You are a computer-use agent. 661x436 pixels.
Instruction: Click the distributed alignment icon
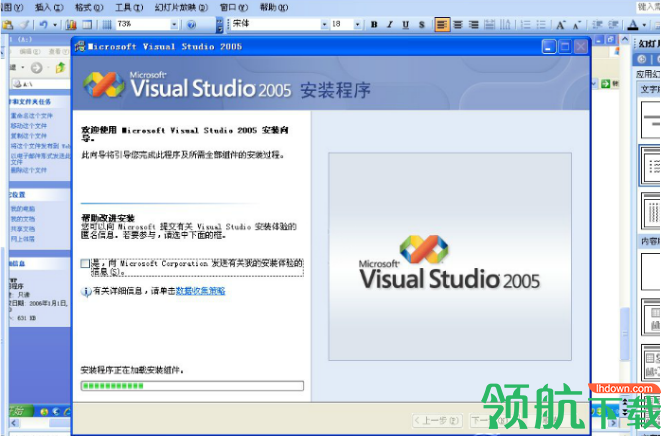coord(489,24)
